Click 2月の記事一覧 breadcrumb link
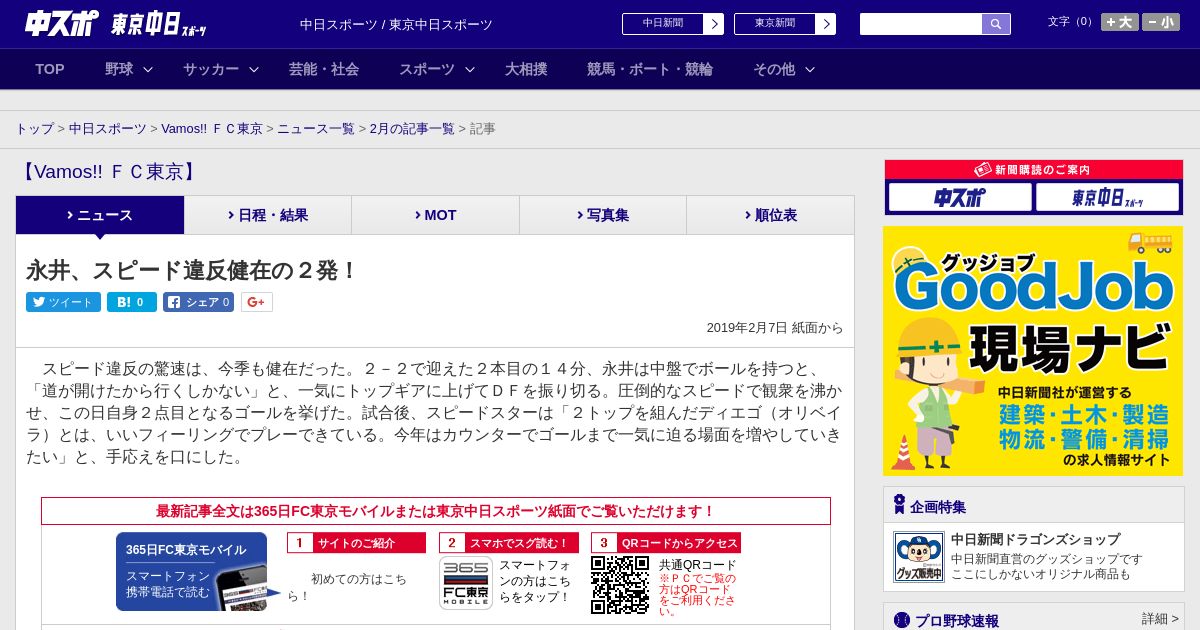Screen dimensions: 1200x630 [x=412, y=129]
